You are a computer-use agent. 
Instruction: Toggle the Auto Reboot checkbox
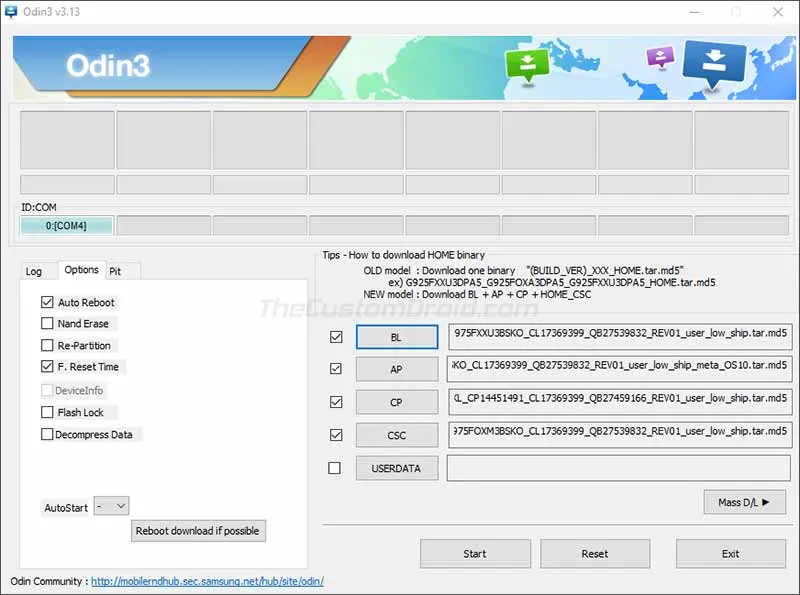pos(47,302)
